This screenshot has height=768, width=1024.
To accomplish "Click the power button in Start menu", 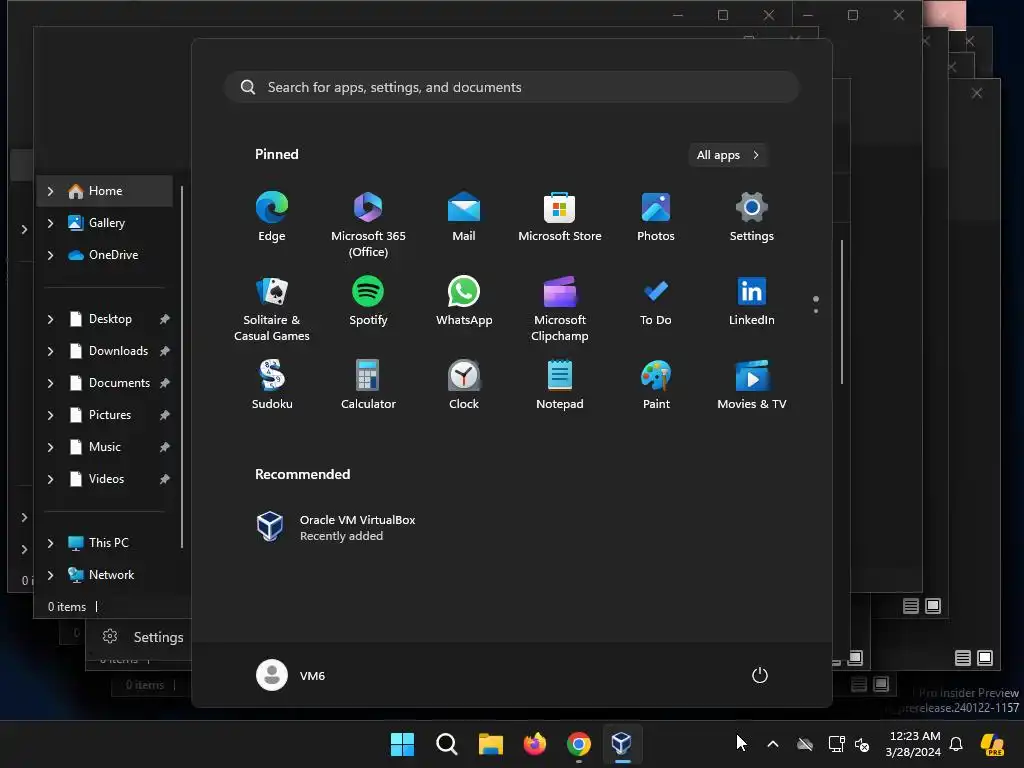I will click(x=760, y=675).
